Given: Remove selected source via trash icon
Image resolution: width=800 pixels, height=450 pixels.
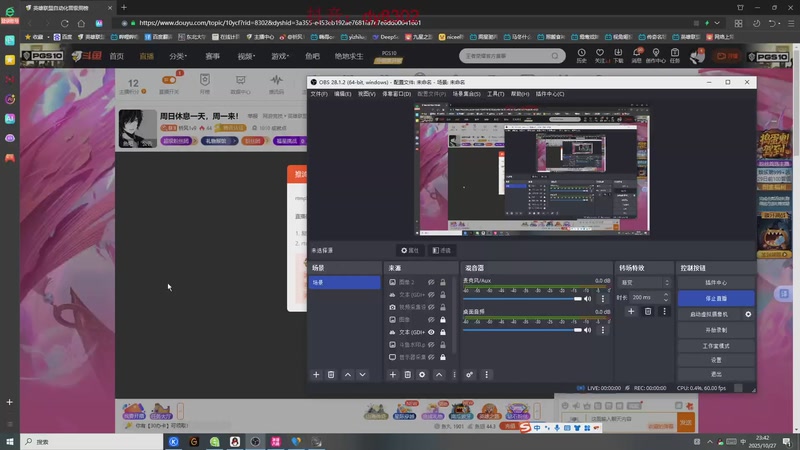Looking at the screenshot, I should (407, 374).
